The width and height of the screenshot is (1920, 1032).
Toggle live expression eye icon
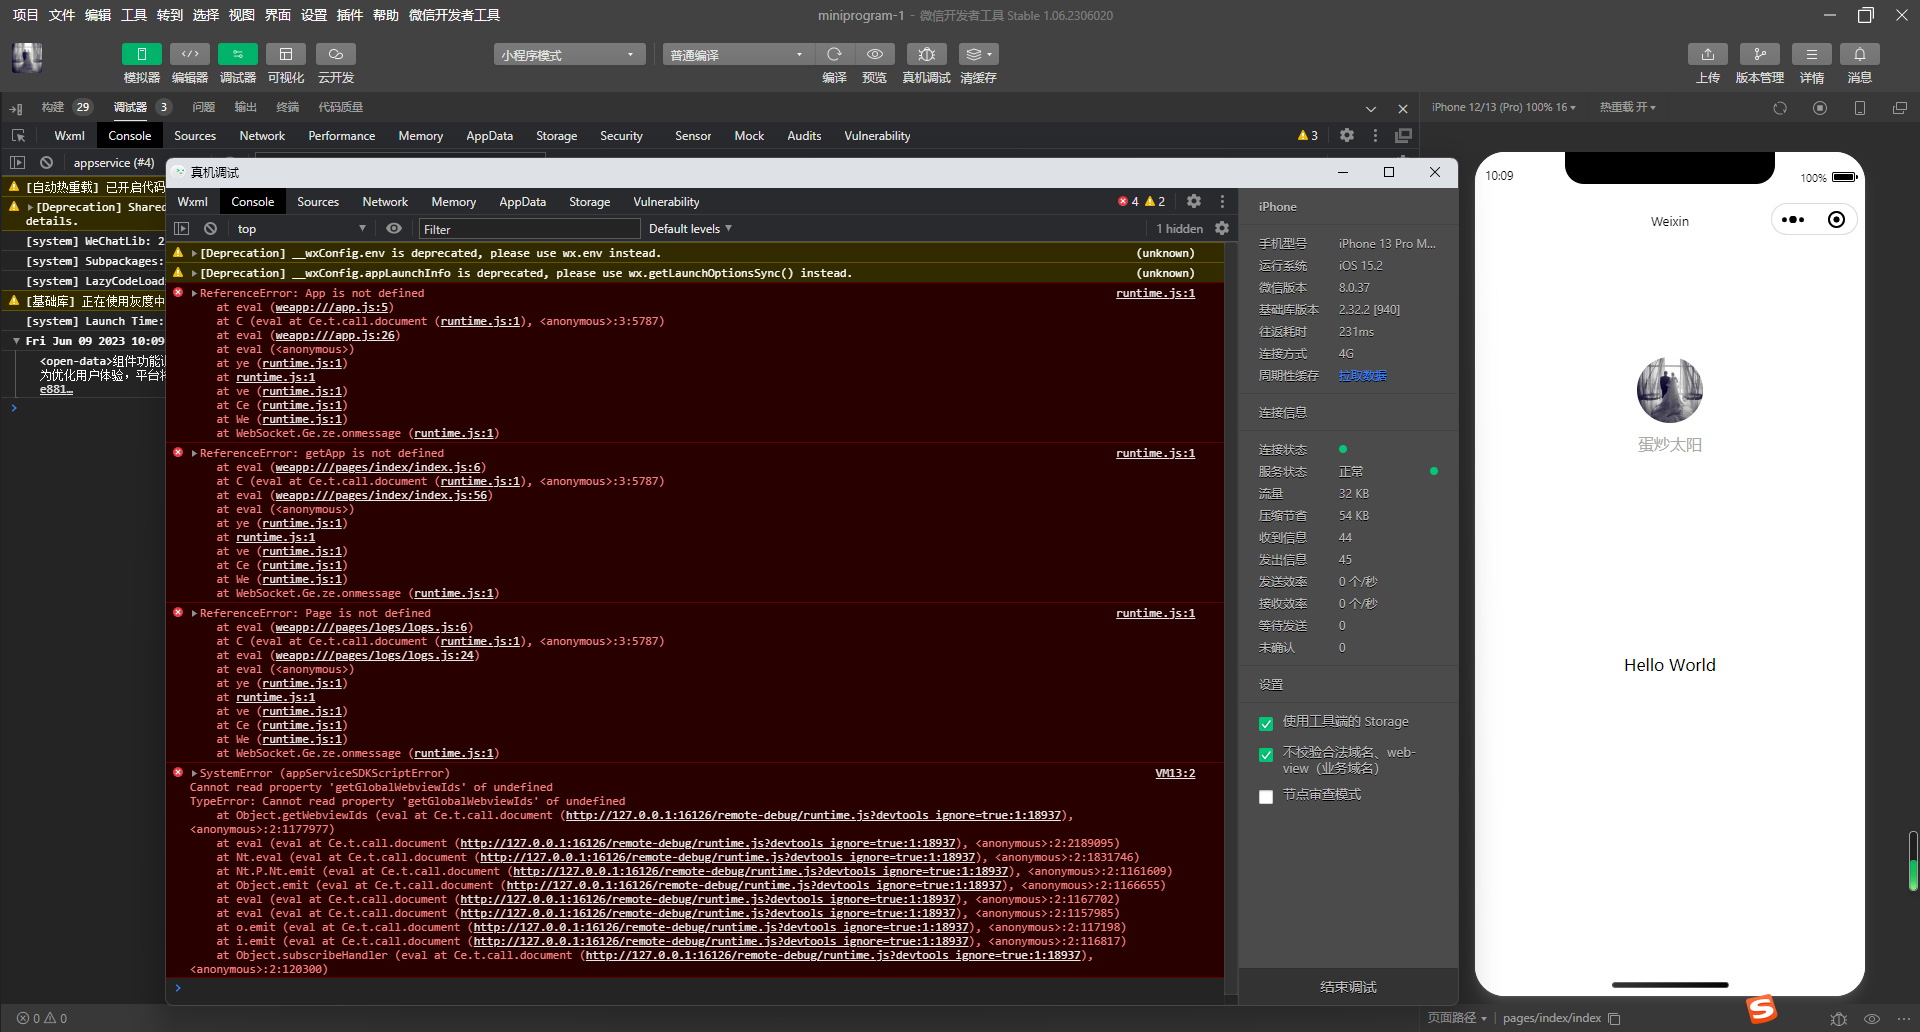(394, 229)
